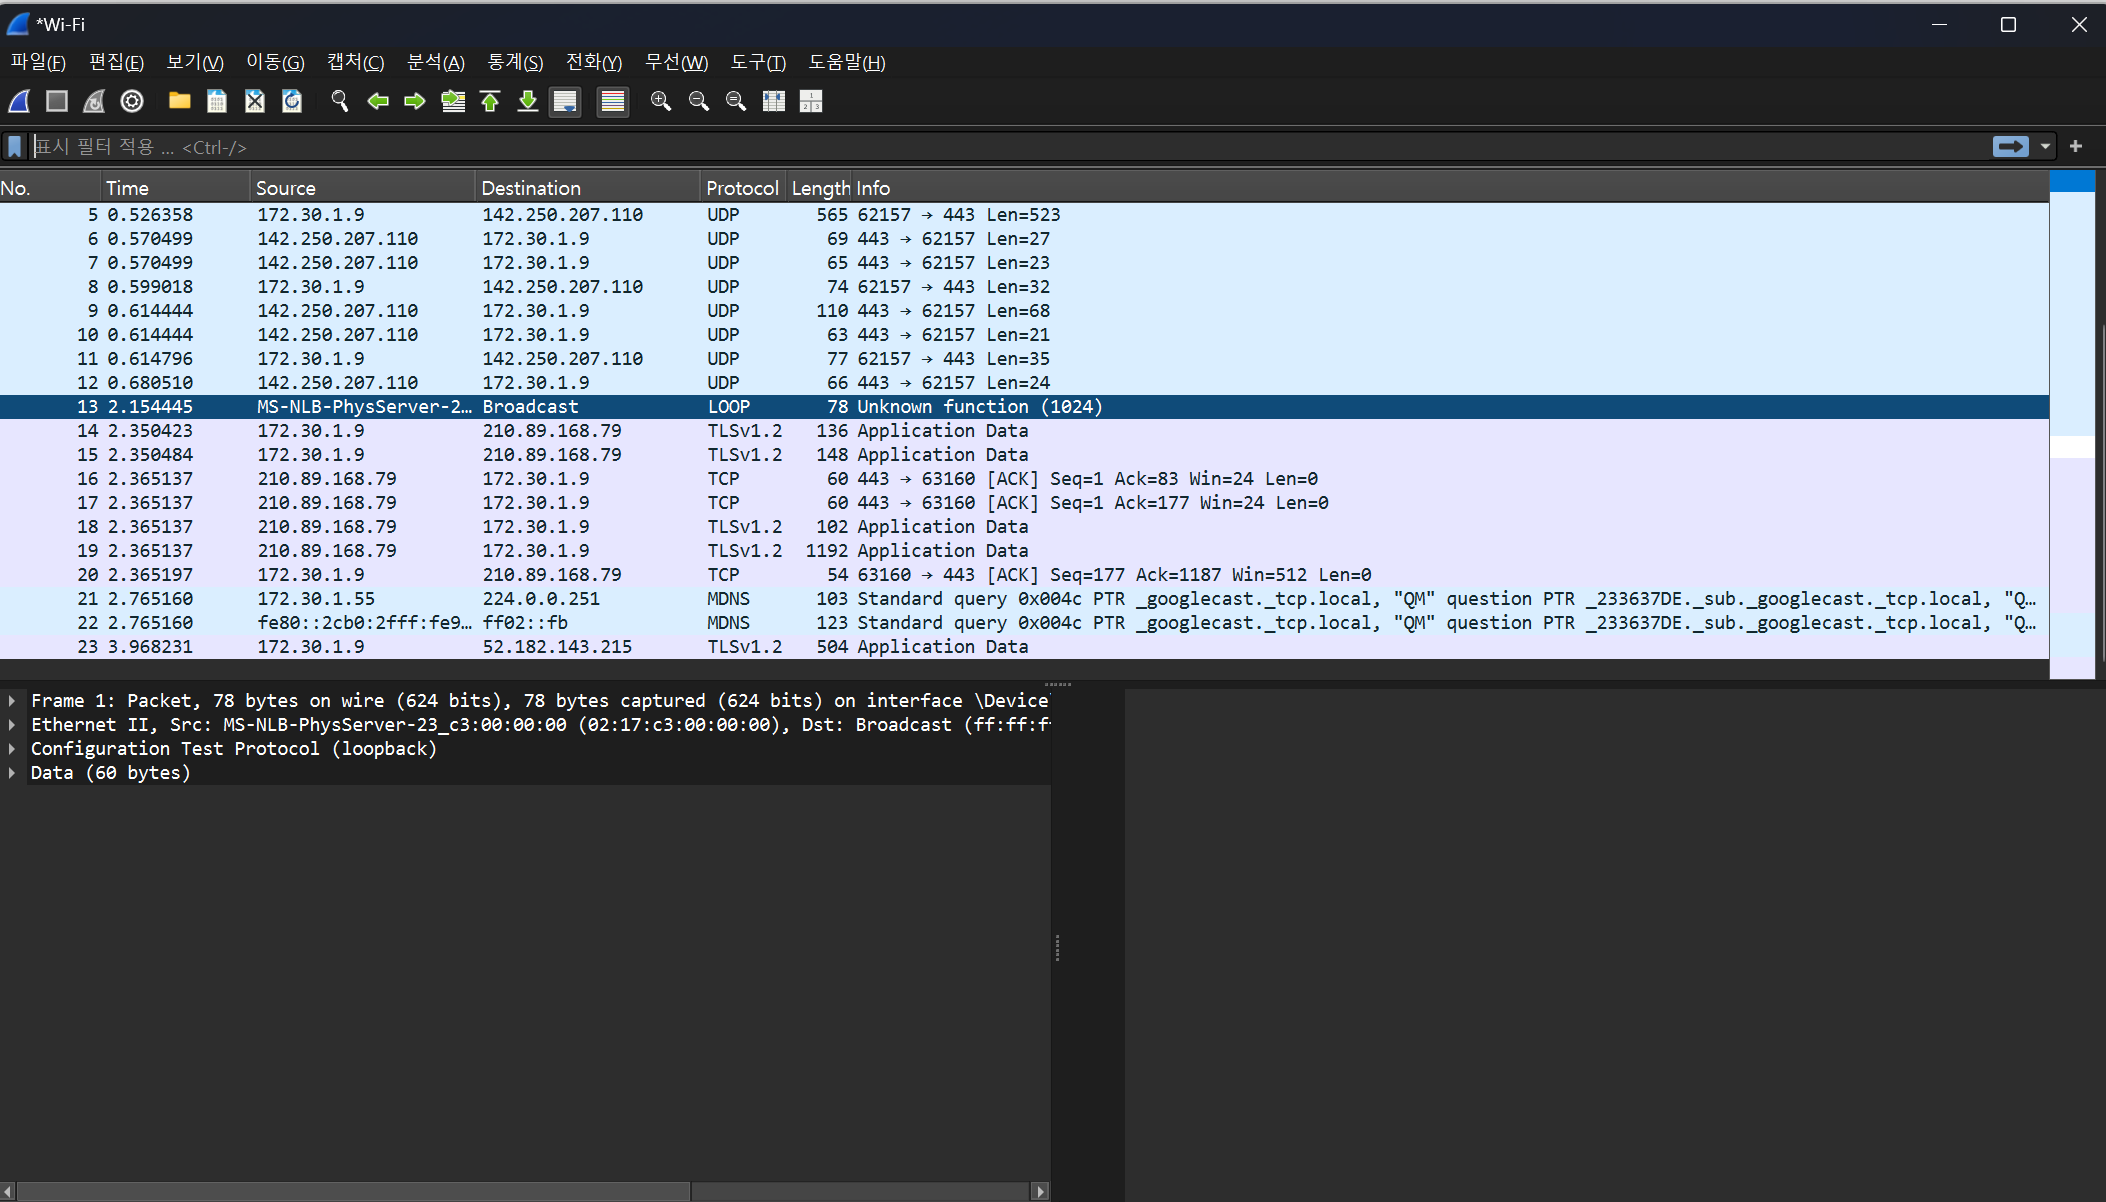Expand the Ethernet II detail row
The height and width of the screenshot is (1202, 2106).
(x=12, y=725)
